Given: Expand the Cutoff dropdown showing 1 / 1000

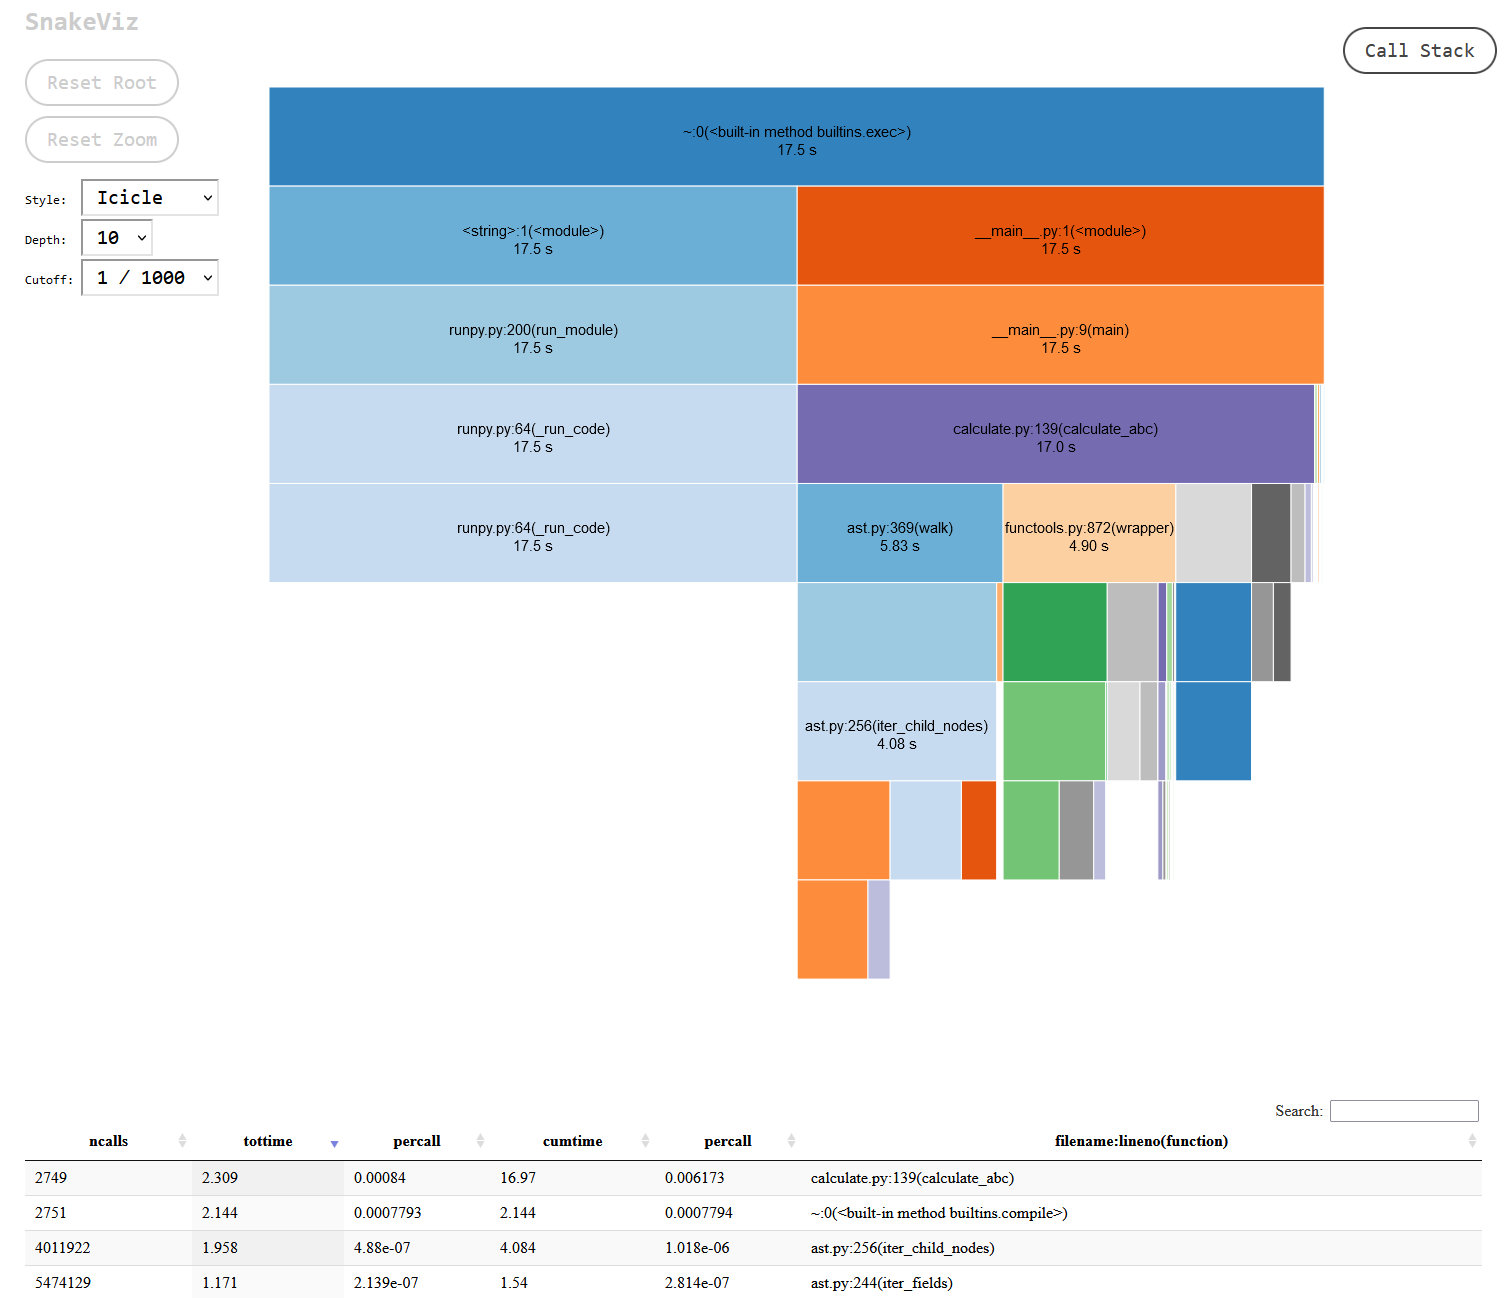Looking at the screenshot, I should click(150, 278).
